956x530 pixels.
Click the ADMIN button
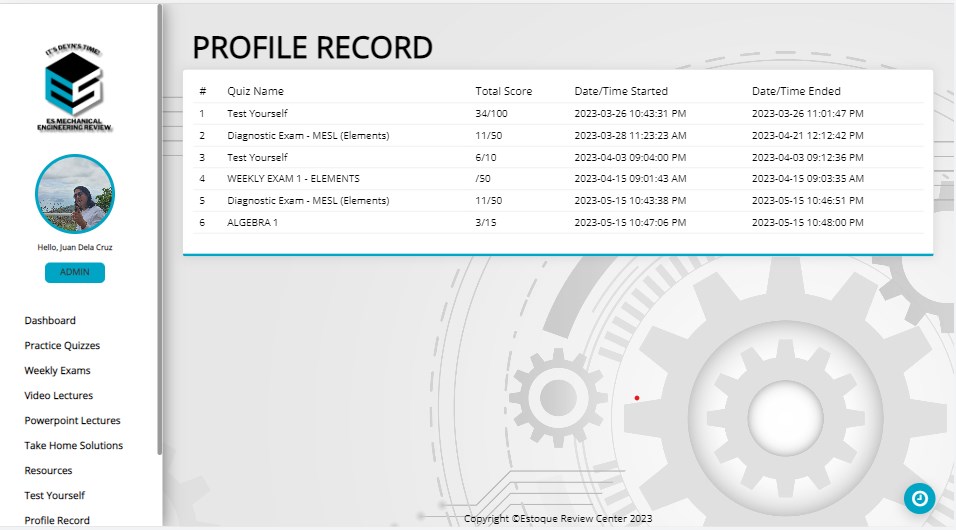[x=75, y=272]
